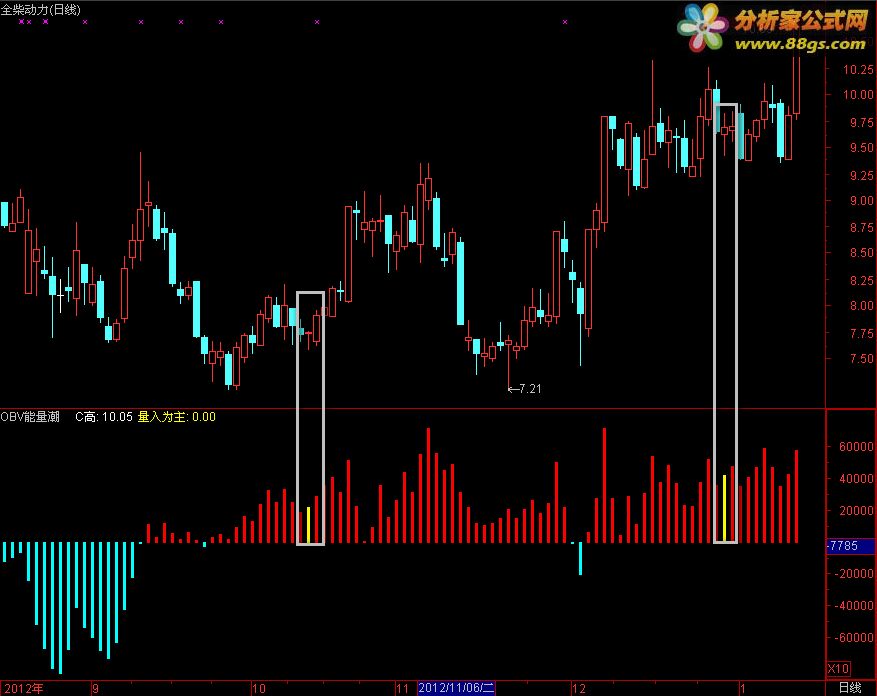The image size is (877, 696).
Task: Select the OBV能量潮 indicator label
Action: point(30,417)
